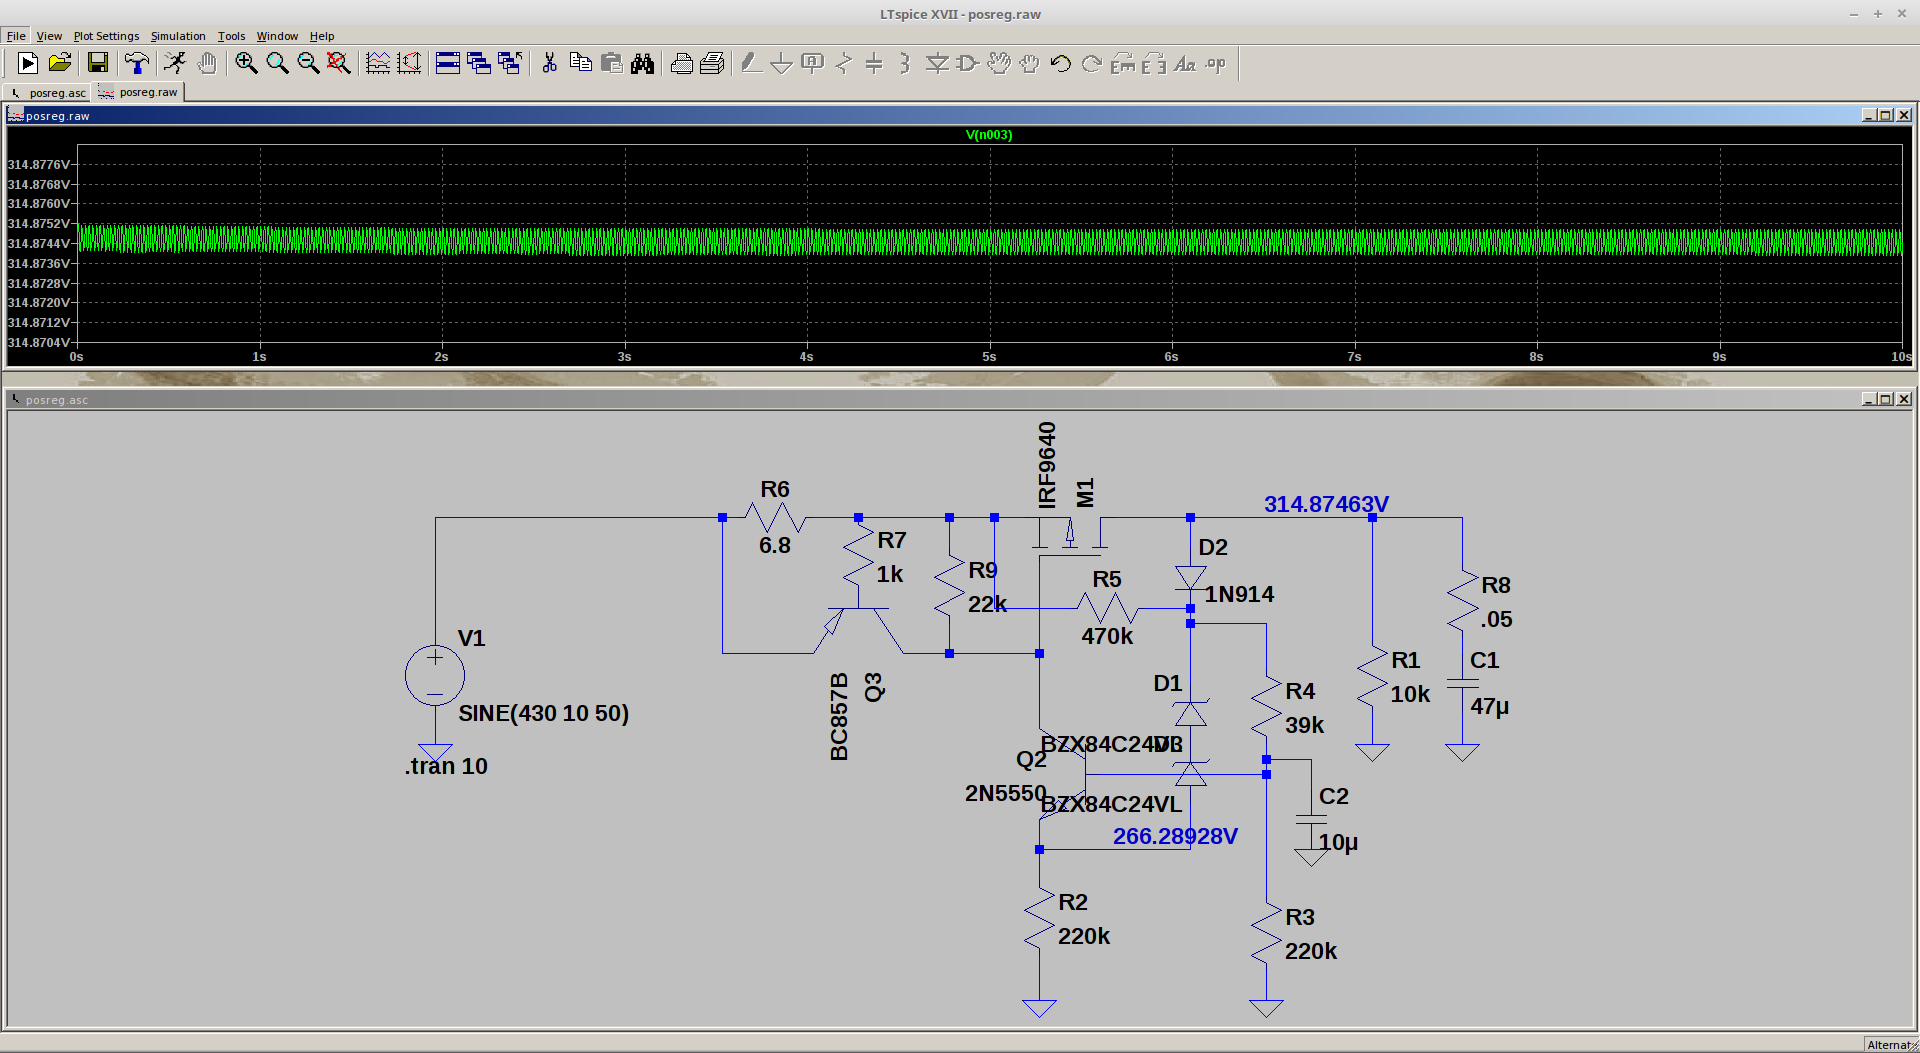
Task: Switch to the posreg.raw tab
Action: (x=138, y=92)
